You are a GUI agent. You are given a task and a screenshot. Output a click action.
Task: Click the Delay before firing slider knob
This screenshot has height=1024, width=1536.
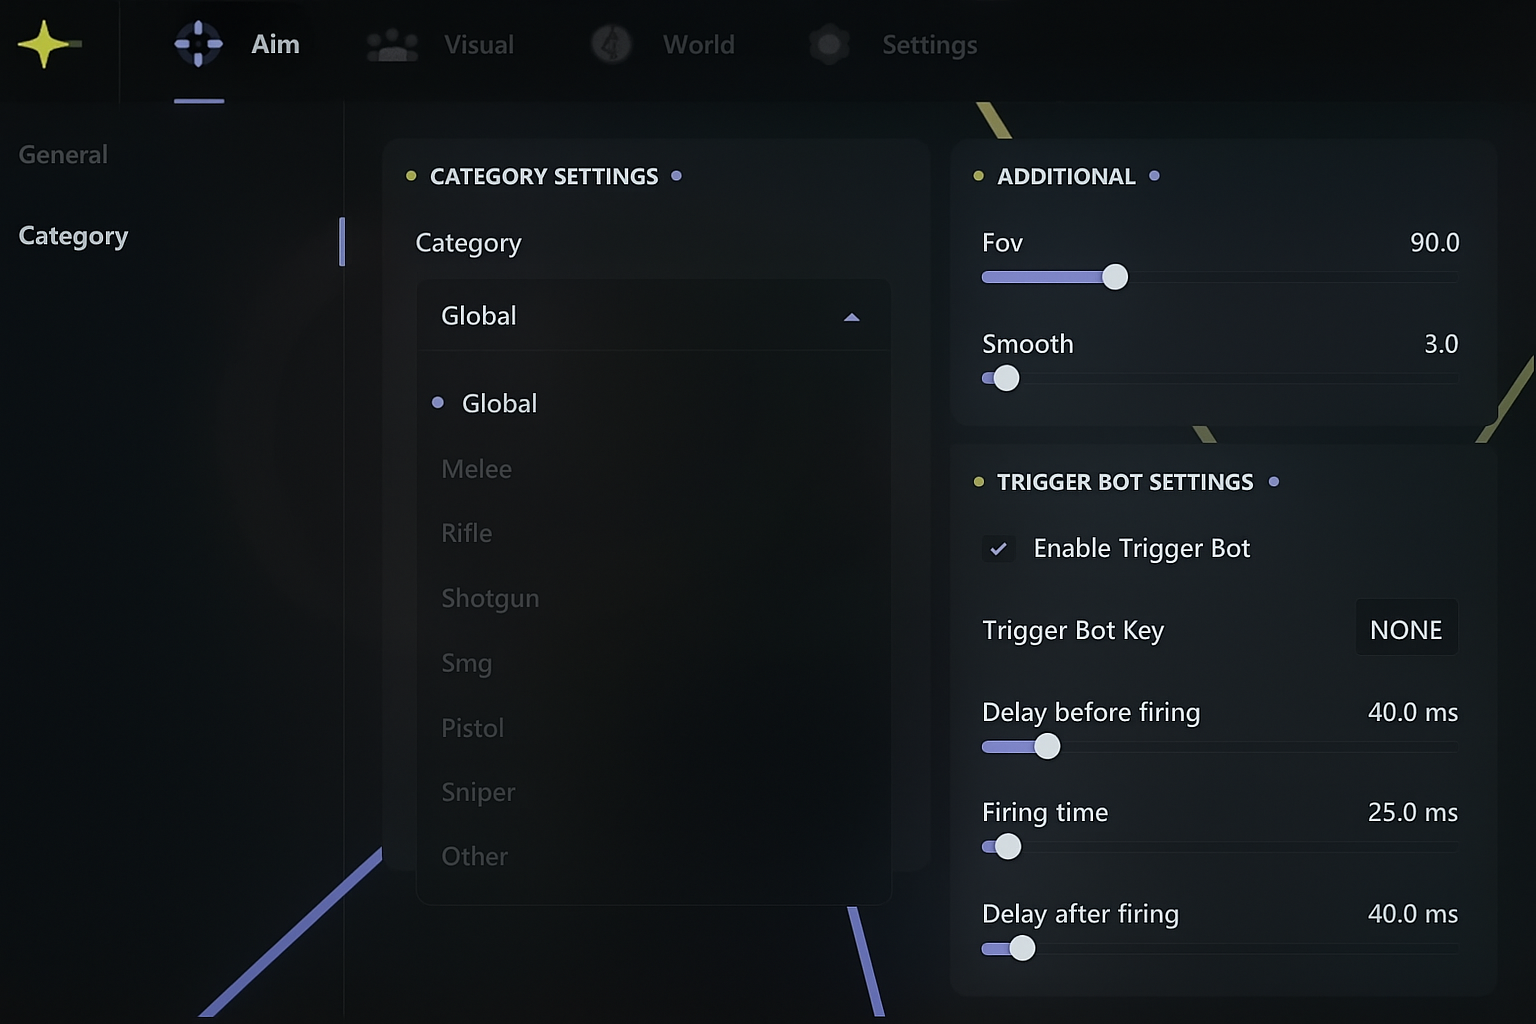point(1047,746)
